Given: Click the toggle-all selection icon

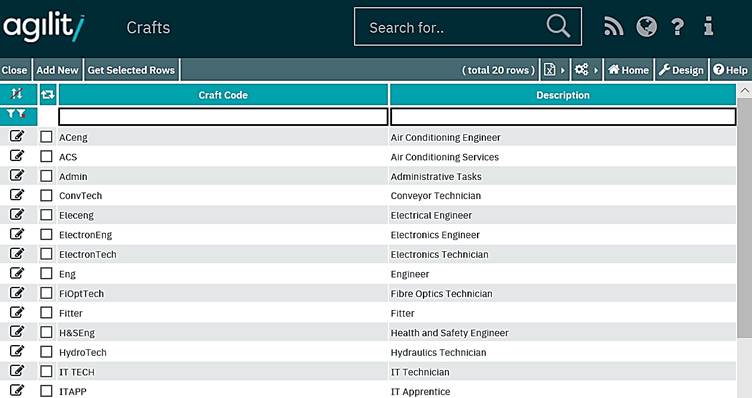Looking at the screenshot, I should (47, 94).
